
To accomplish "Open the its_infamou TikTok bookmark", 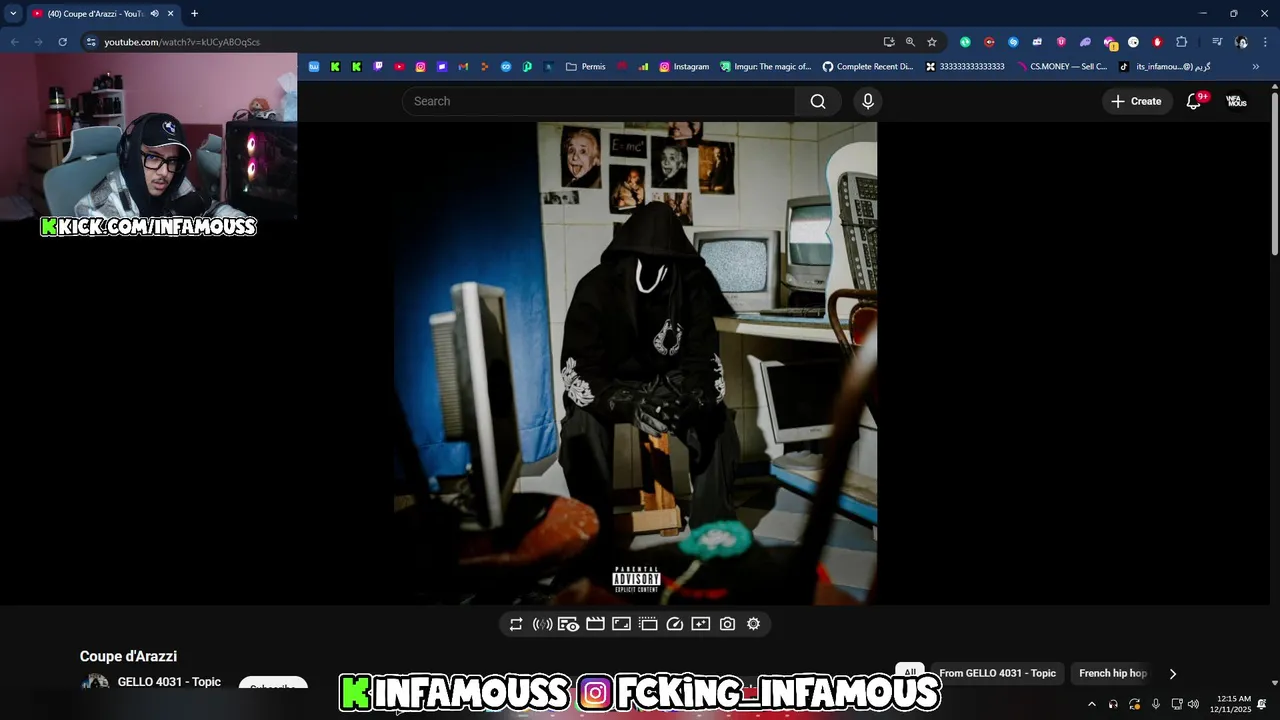I will point(1165,67).
